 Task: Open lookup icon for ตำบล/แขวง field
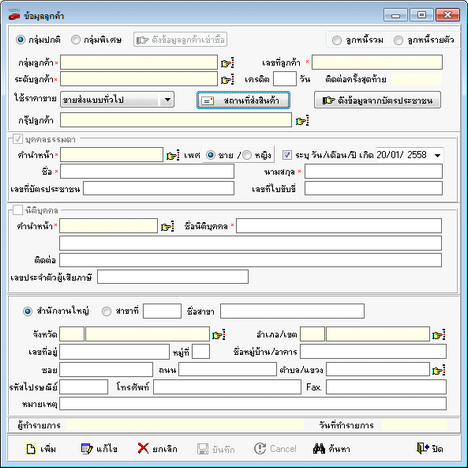[x=439, y=370]
